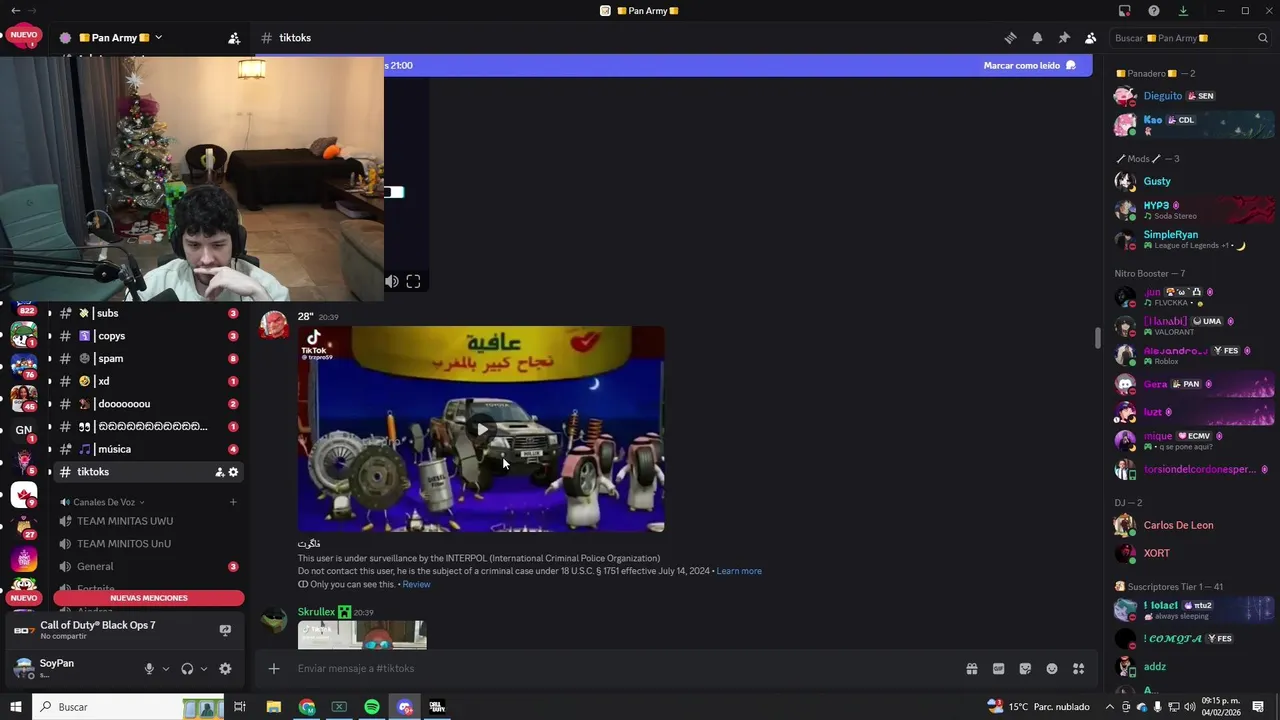Open the apps launcher icon

pos(1079,669)
